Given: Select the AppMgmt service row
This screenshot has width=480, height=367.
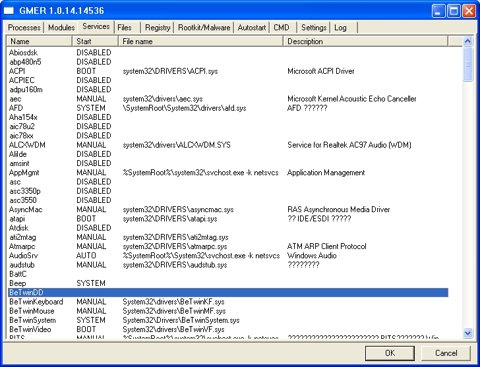Looking at the screenshot, I should coord(228,173).
